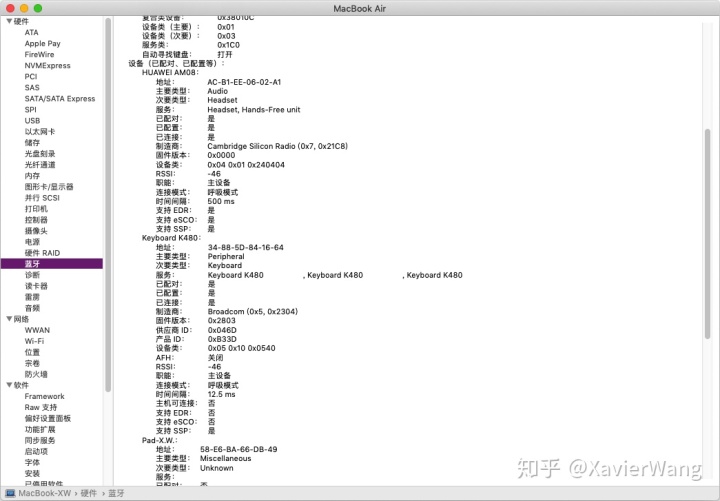This screenshot has width=720, height=501.
Task: Select the highlighted 蓝牙 sidebar item
Action: click(x=52, y=264)
